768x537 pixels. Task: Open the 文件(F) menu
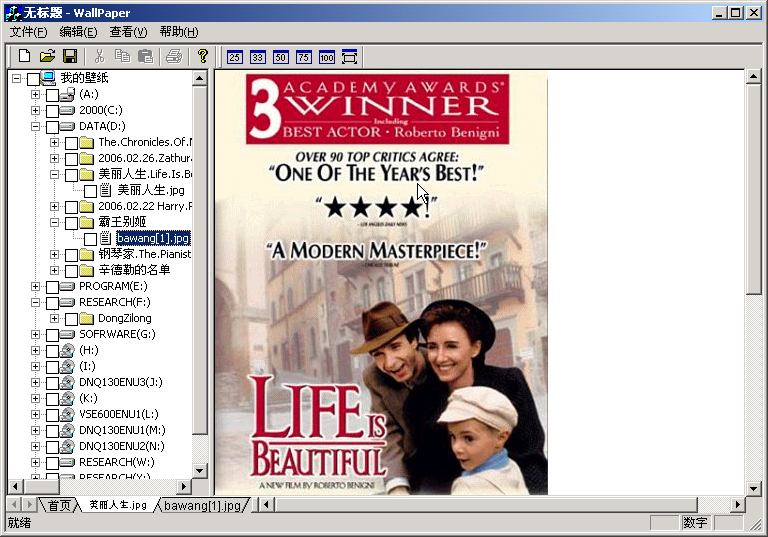28,32
